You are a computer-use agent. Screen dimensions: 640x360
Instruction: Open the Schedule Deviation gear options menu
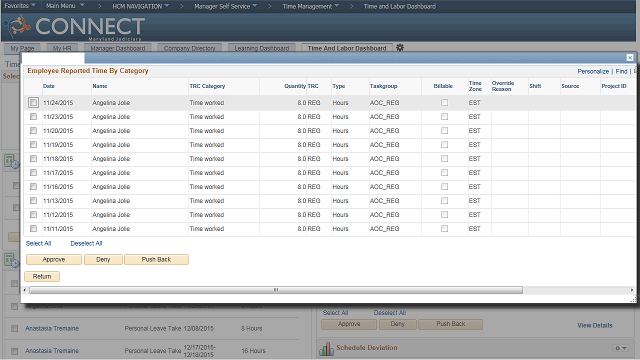(620, 348)
